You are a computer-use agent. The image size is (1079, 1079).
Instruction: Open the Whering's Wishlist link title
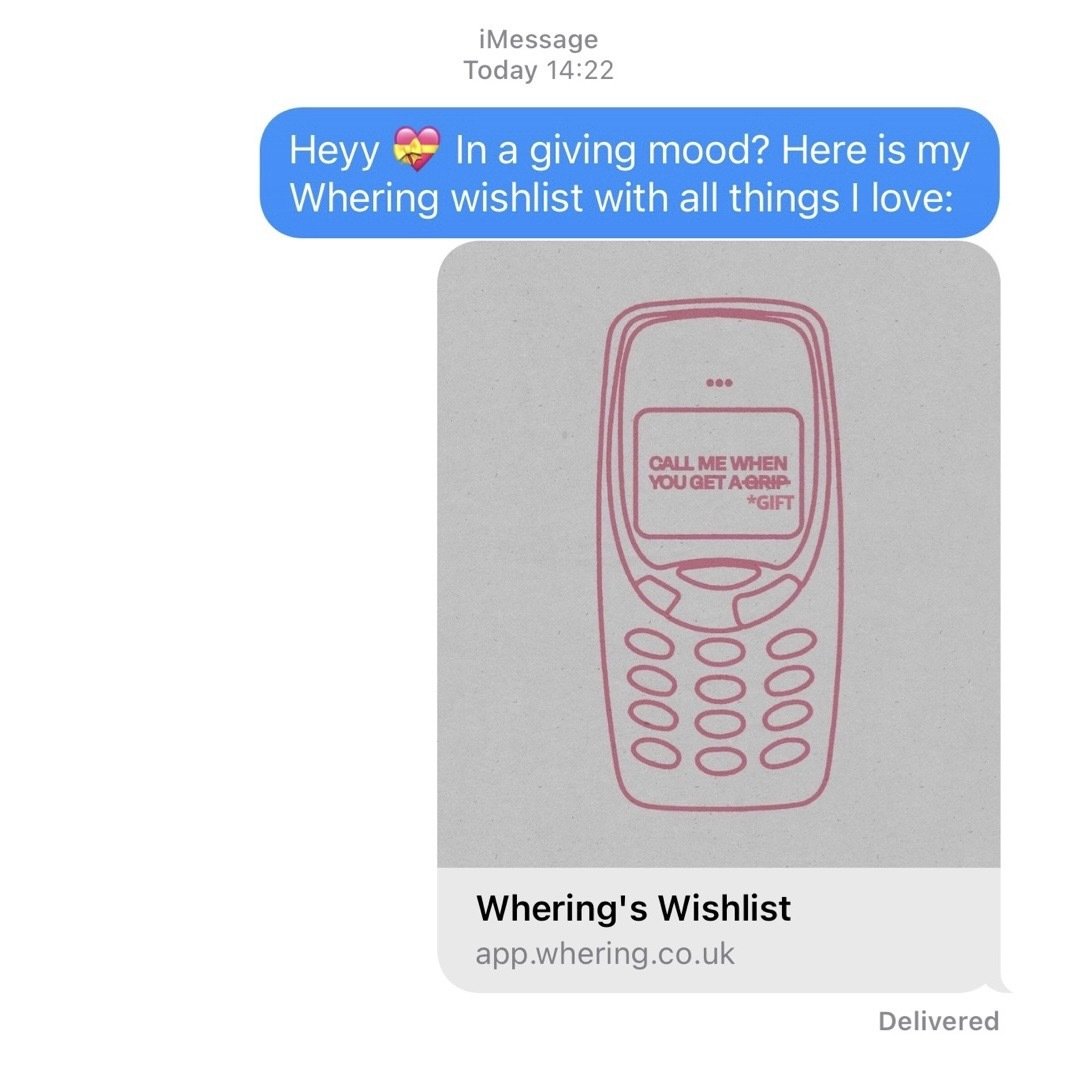633,908
